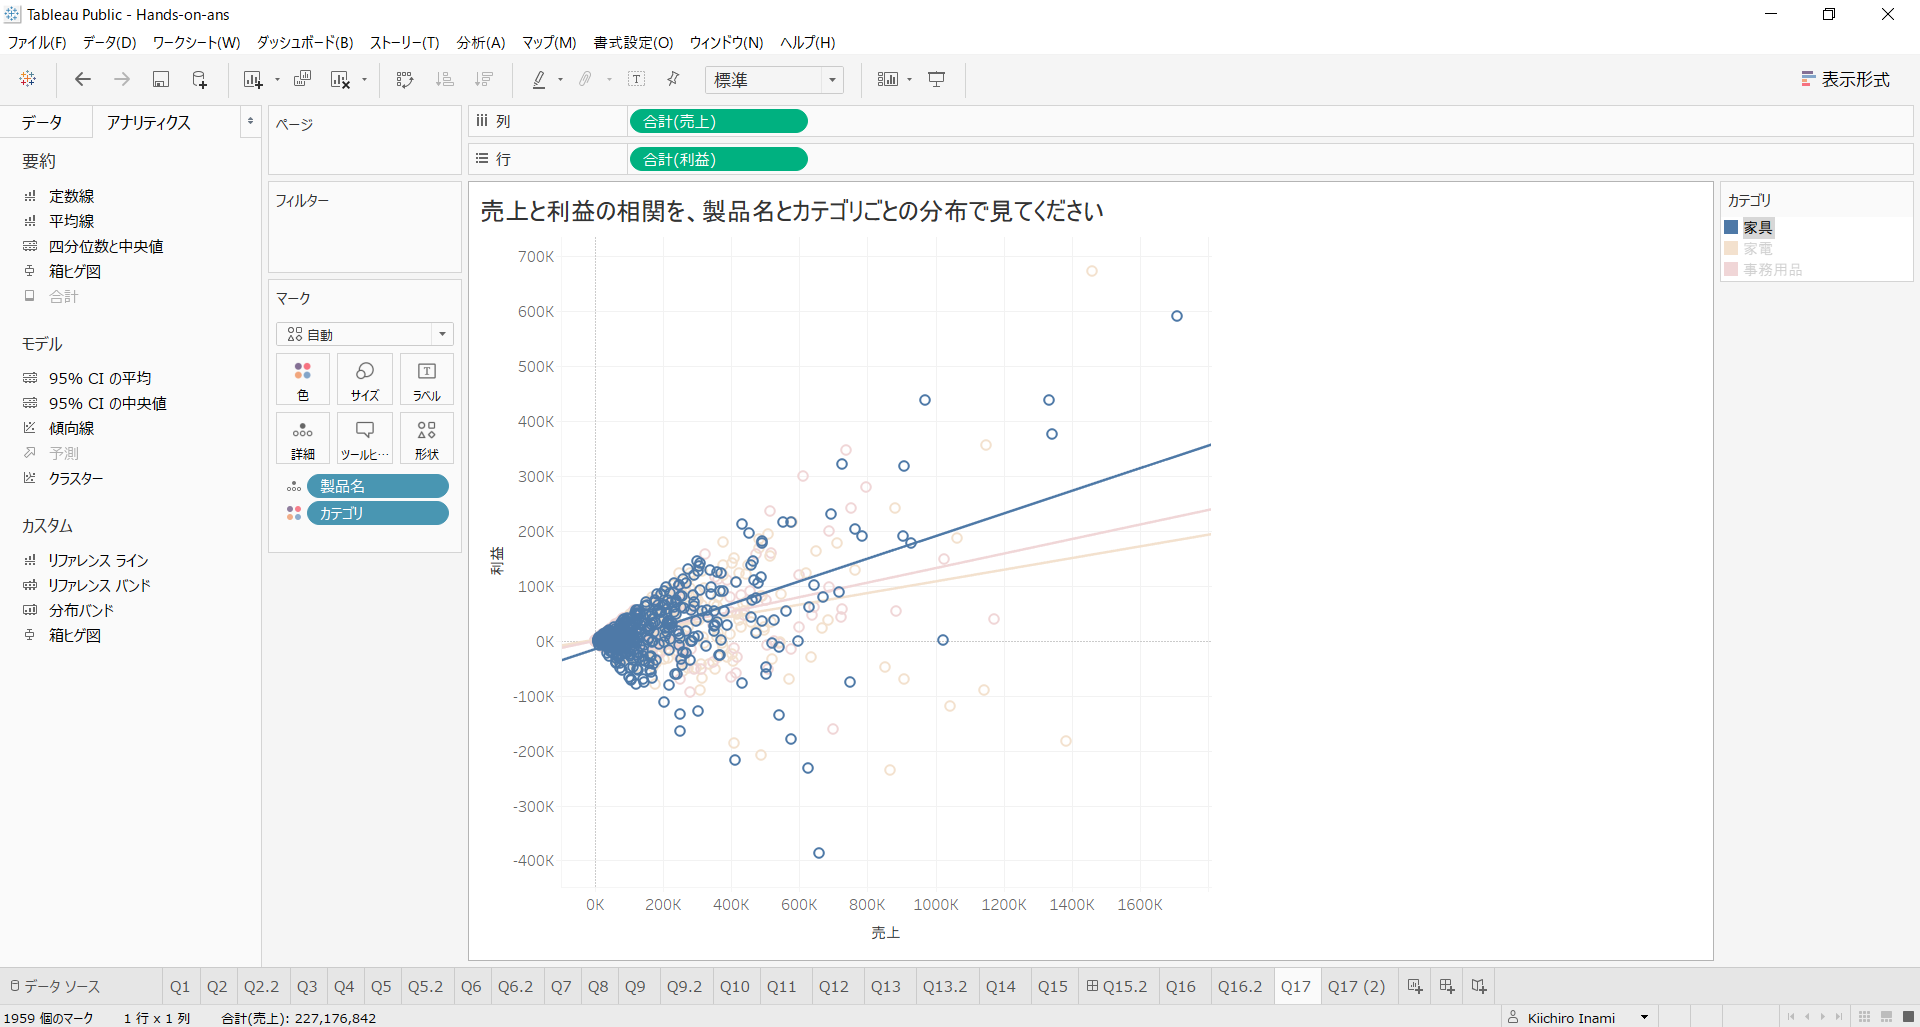Click the sort descending toolbar icon
The width and height of the screenshot is (1920, 1027).
click(x=484, y=79)
